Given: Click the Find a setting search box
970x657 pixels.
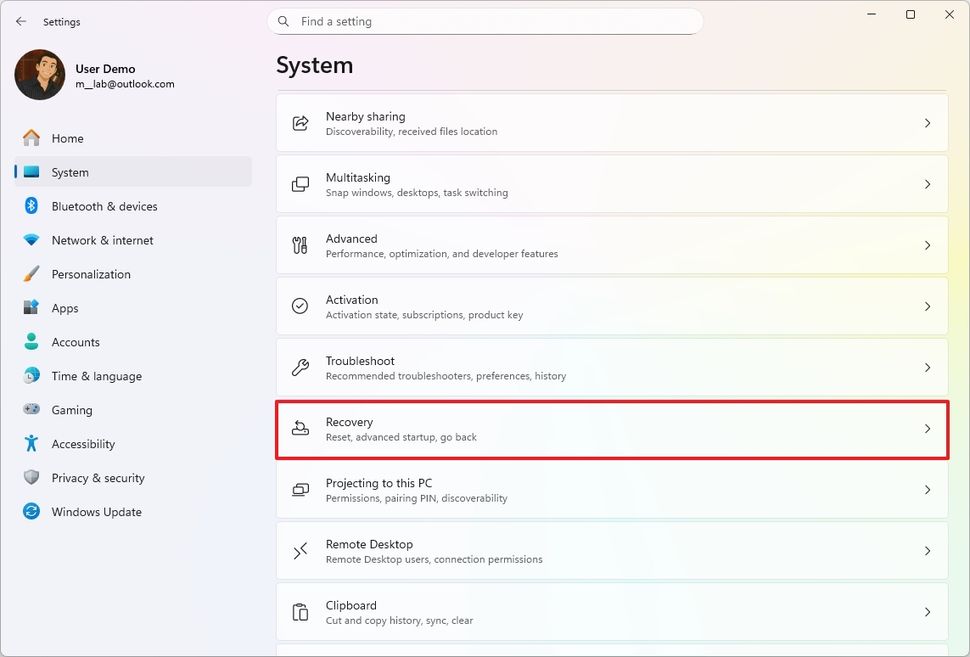Looking at the screenshot, I should pyautogui.click(x=485, y=21).
